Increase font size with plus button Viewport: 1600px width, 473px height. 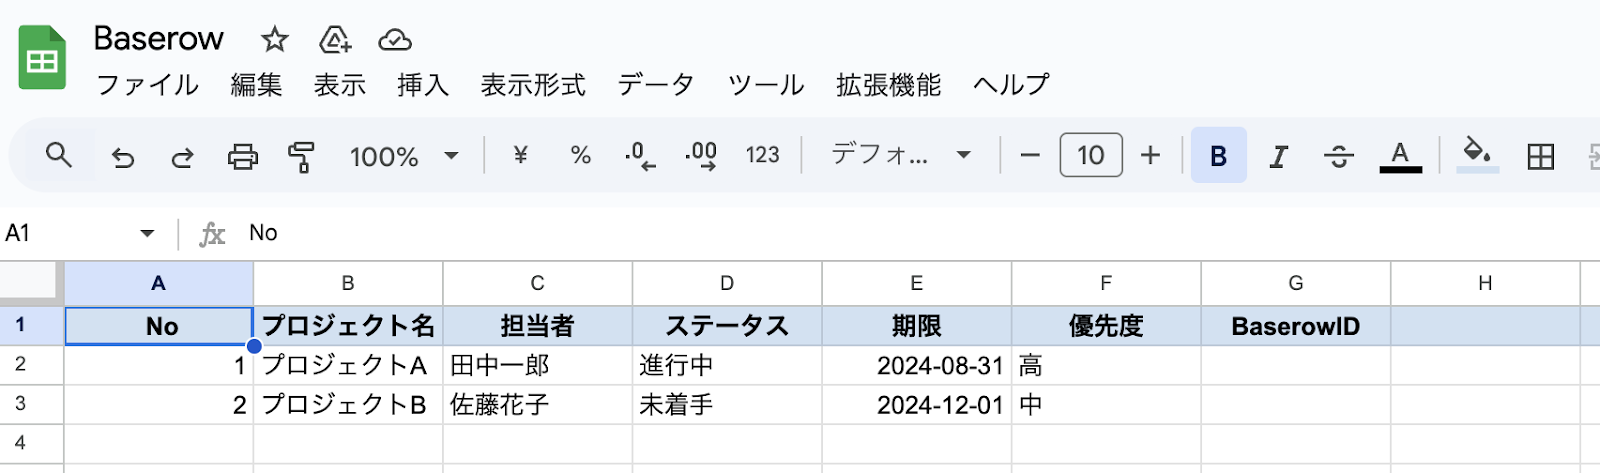click(1150, 155)
